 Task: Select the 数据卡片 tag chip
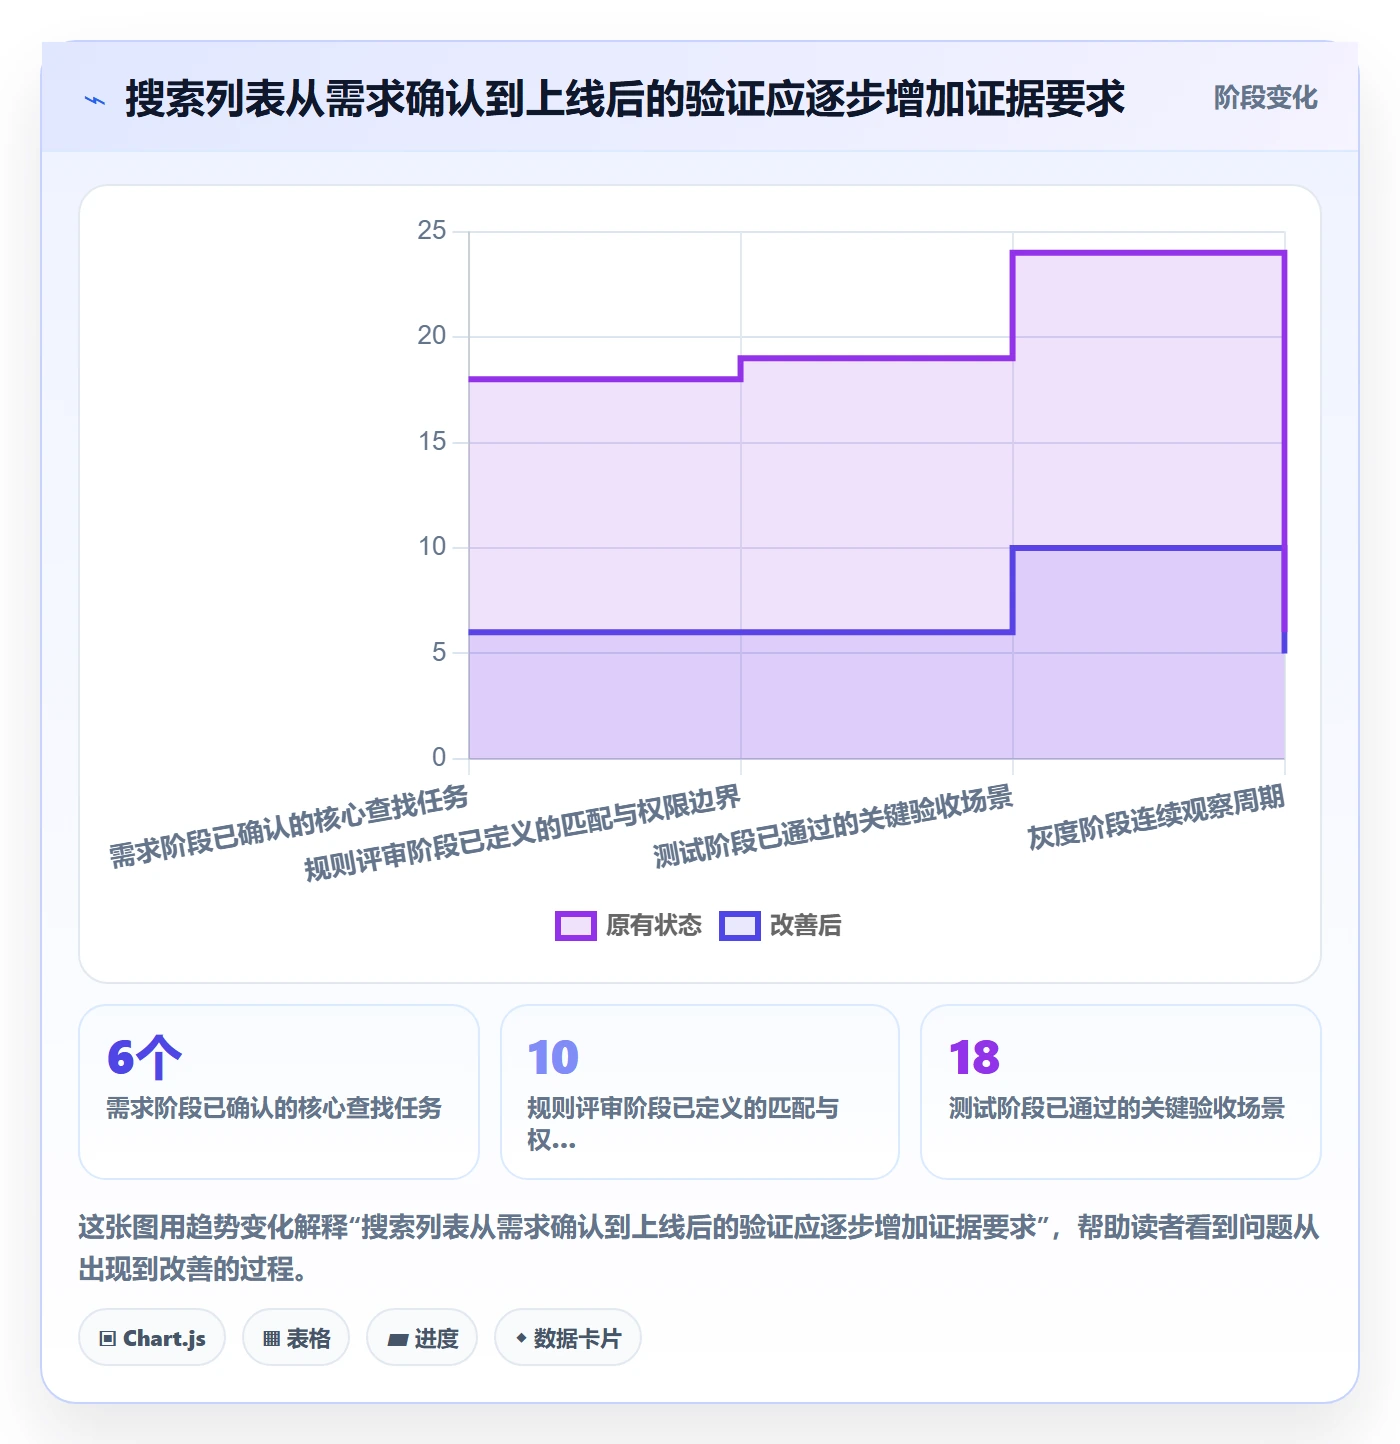click(568, 1338)
